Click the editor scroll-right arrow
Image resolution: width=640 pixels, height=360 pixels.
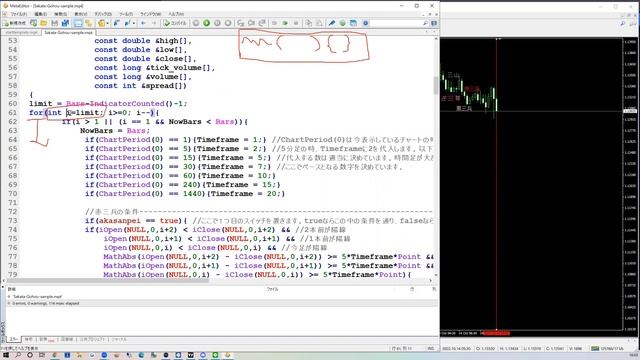[430, 280]
